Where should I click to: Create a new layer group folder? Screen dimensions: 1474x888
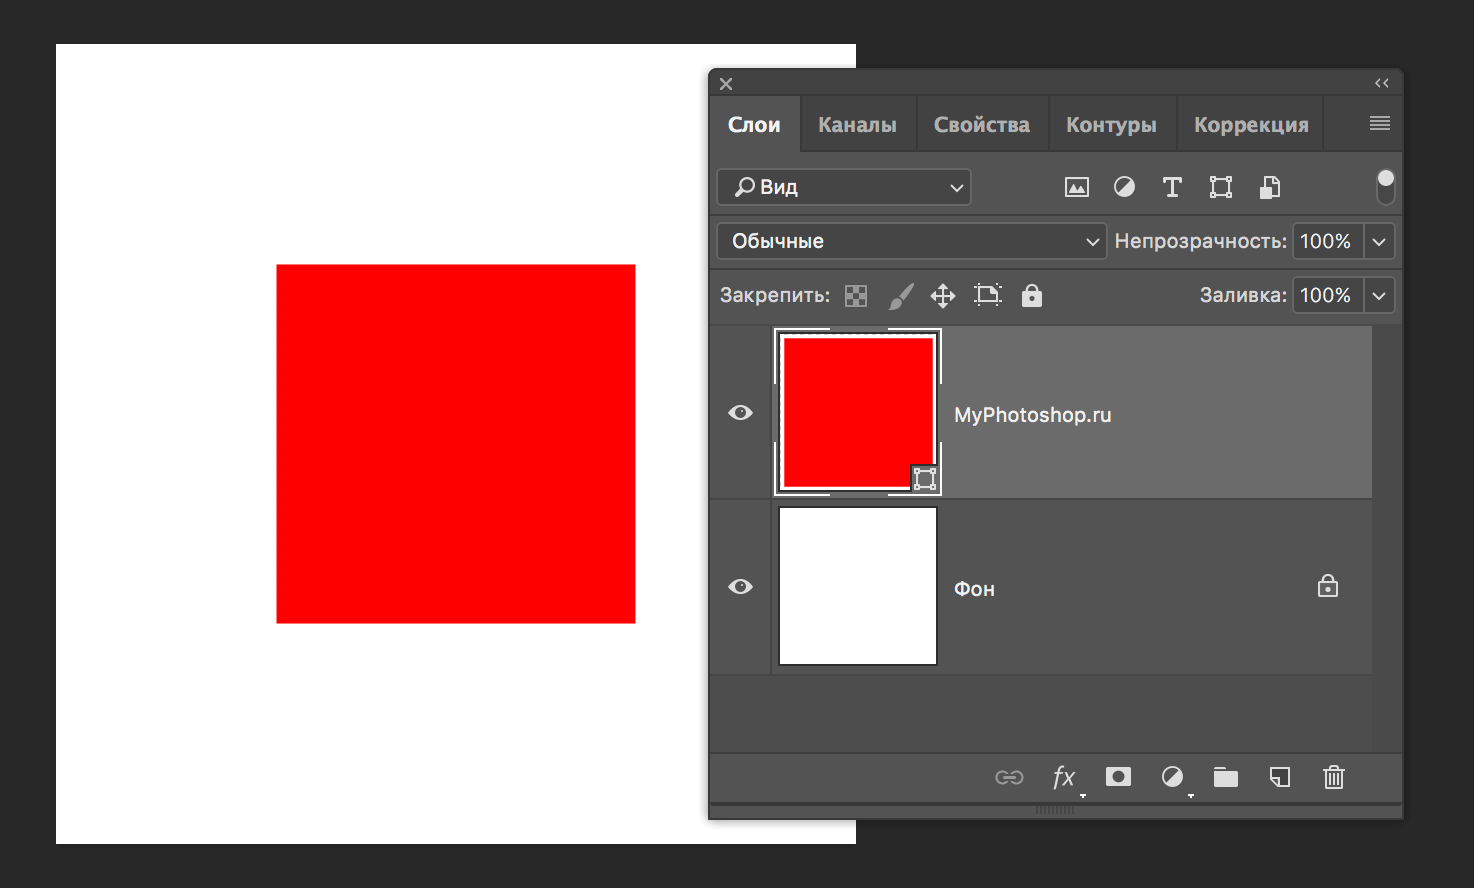(x=1225, y=777)
